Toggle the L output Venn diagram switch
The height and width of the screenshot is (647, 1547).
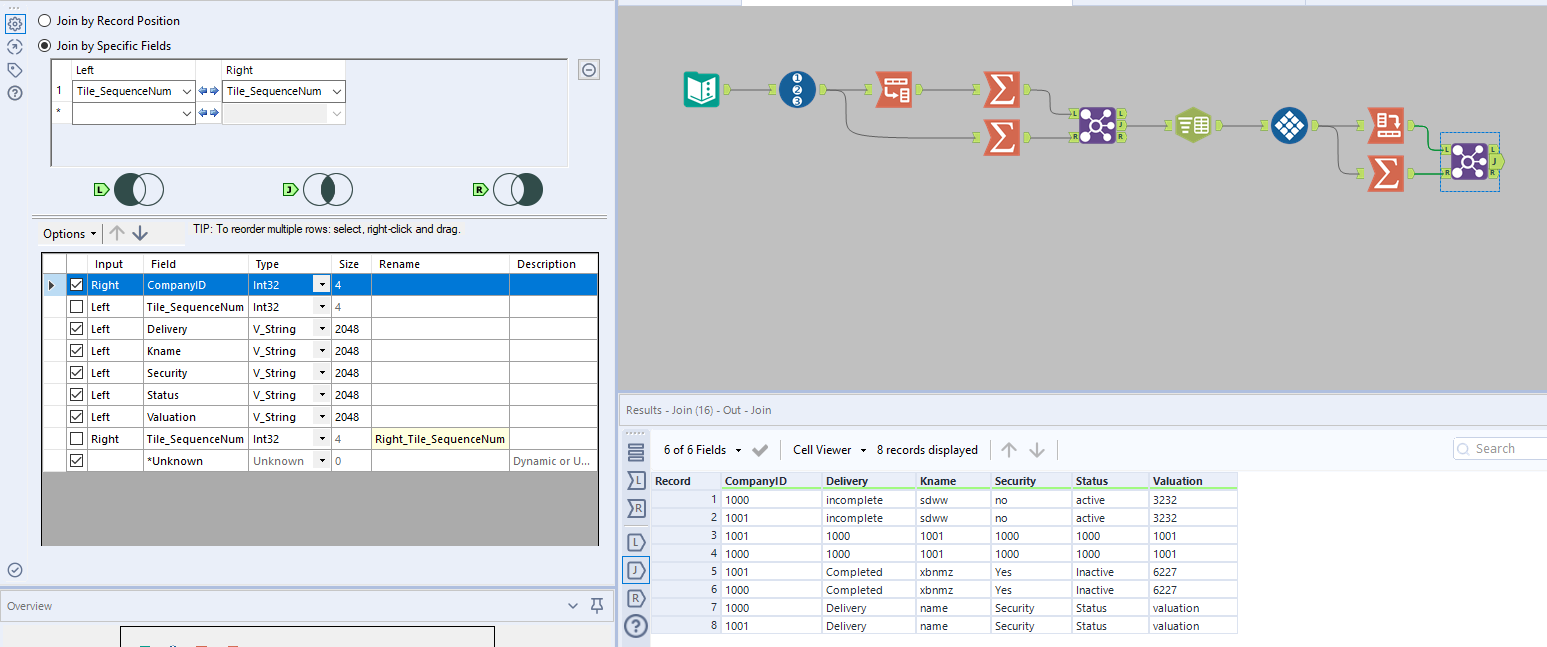coord(139,189)
